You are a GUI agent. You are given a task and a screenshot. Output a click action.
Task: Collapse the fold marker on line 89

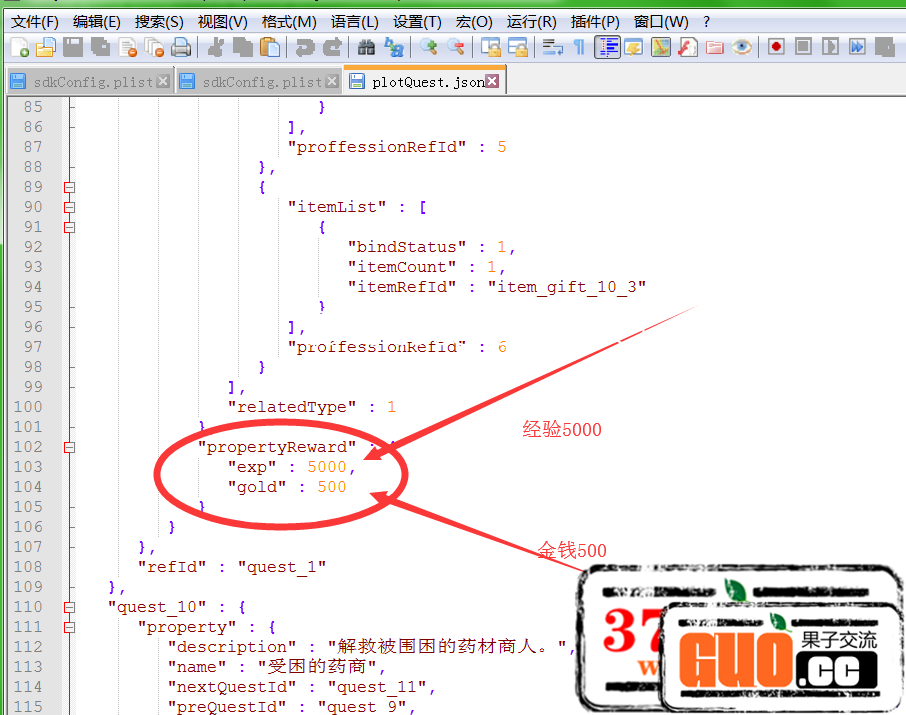(x=69, y=187)
